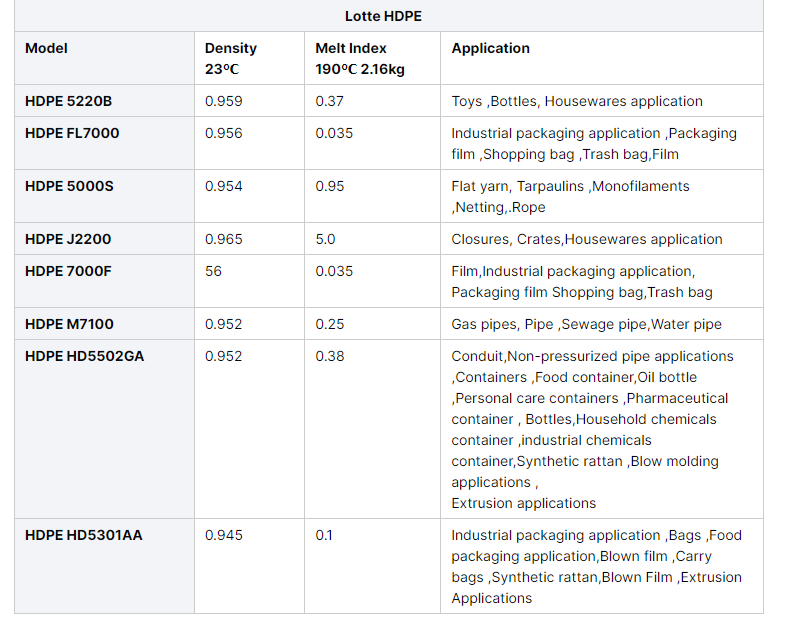Select the HDPE M7100 model cell

tap(70, 324)
